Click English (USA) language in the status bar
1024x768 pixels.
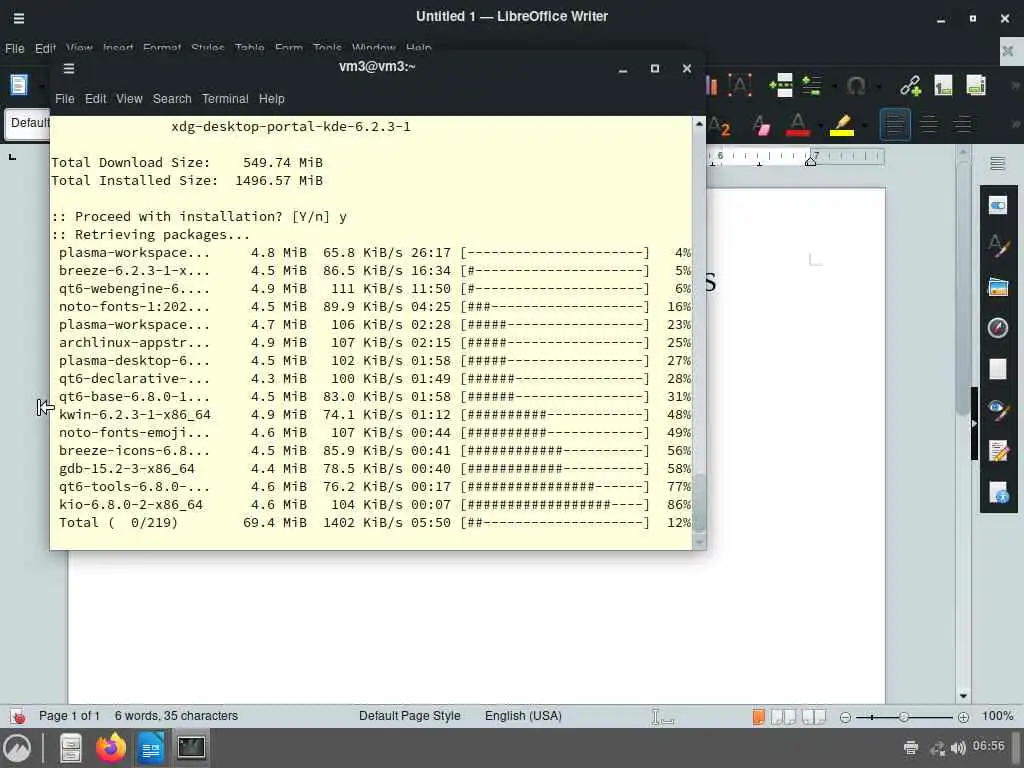[x=523, y=716]
